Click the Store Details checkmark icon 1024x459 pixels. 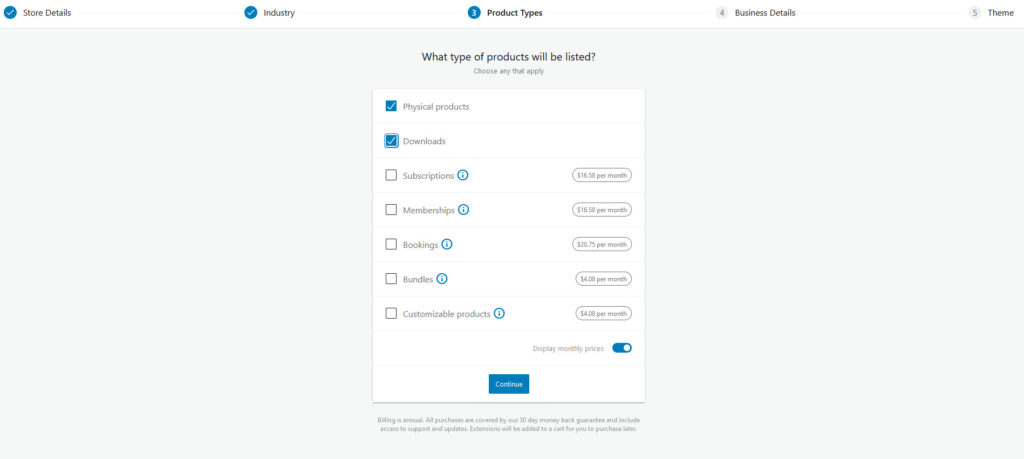pyautogui.click(x=10, y=12)
